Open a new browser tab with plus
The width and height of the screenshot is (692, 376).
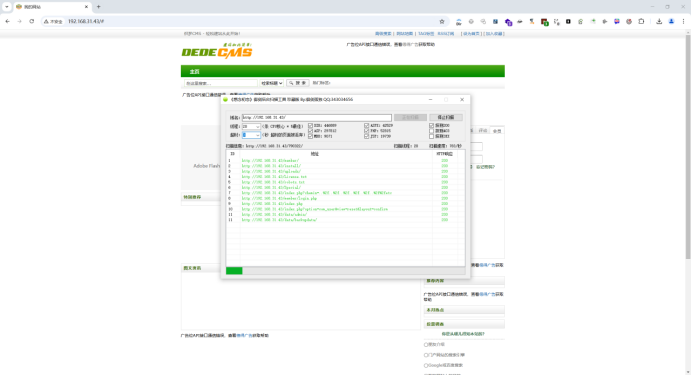click(x=98, y=7)
